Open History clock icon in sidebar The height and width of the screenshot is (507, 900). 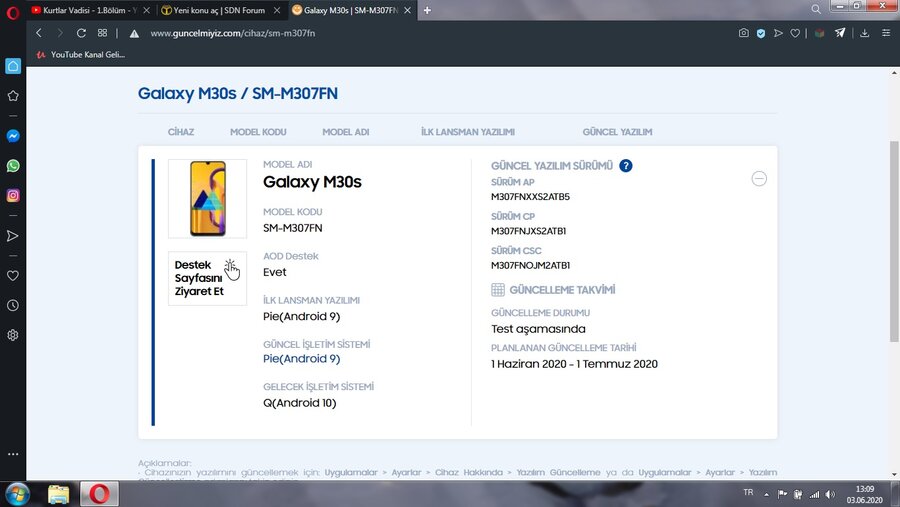(13, 305)
